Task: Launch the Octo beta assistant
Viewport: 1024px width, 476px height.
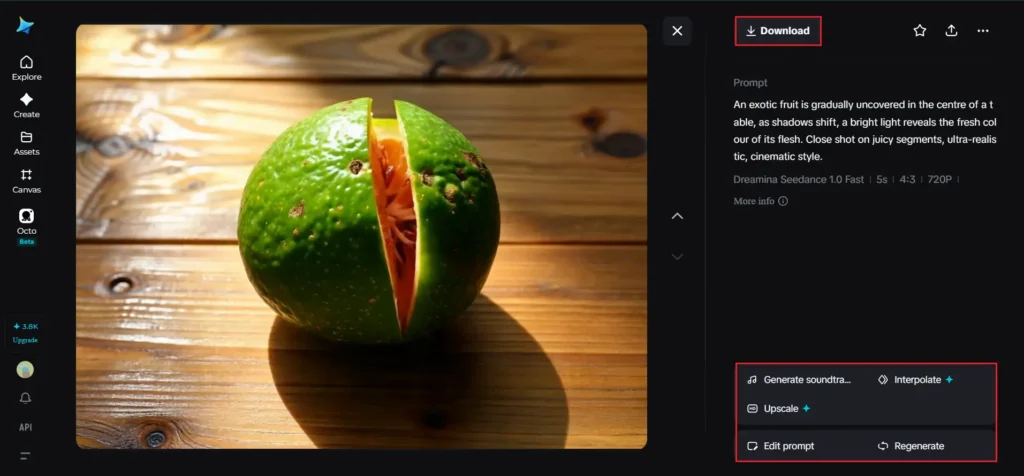Action: (x=26, y=226)
